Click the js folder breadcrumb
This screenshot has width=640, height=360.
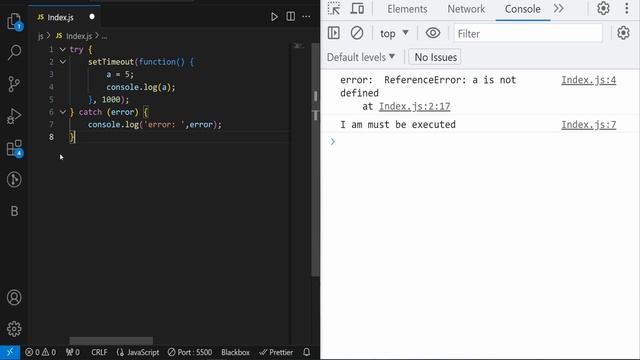(x=40, y=36)
